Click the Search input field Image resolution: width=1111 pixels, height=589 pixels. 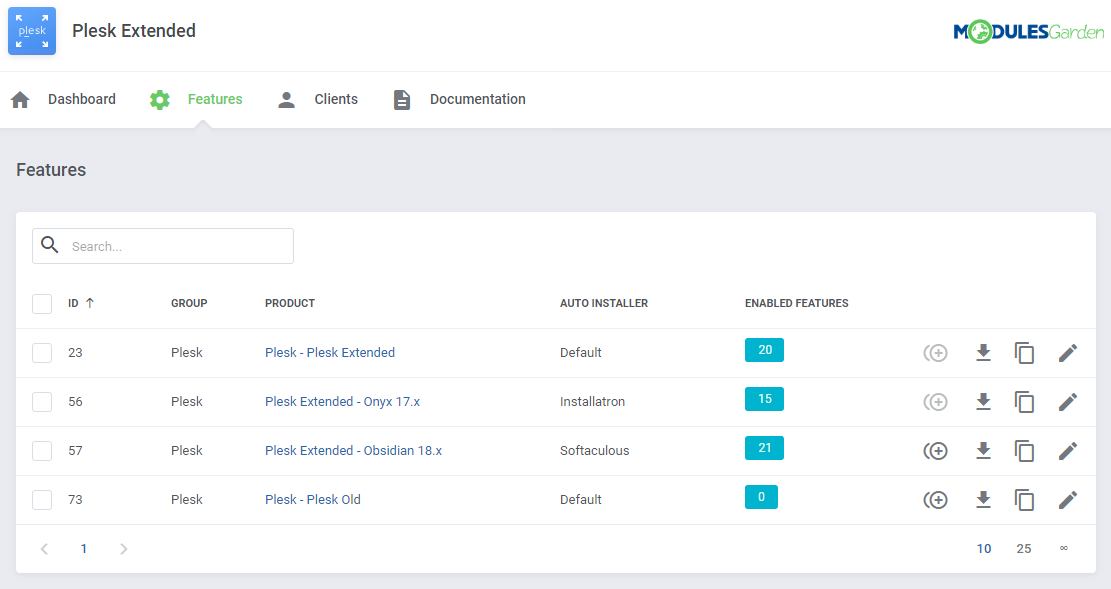[163, 246]
